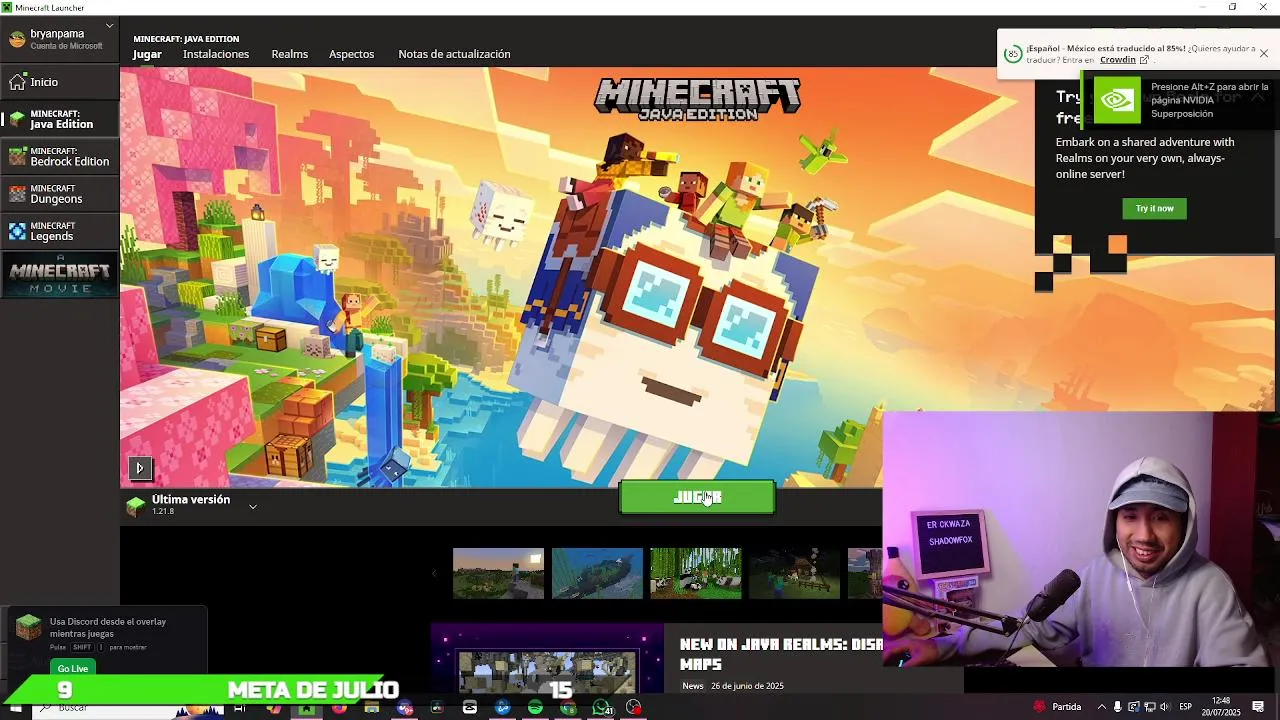Screen dimensions: 1280x720
Task: Switch to the Aspectos tab
Action: click(x=352, y=54)
